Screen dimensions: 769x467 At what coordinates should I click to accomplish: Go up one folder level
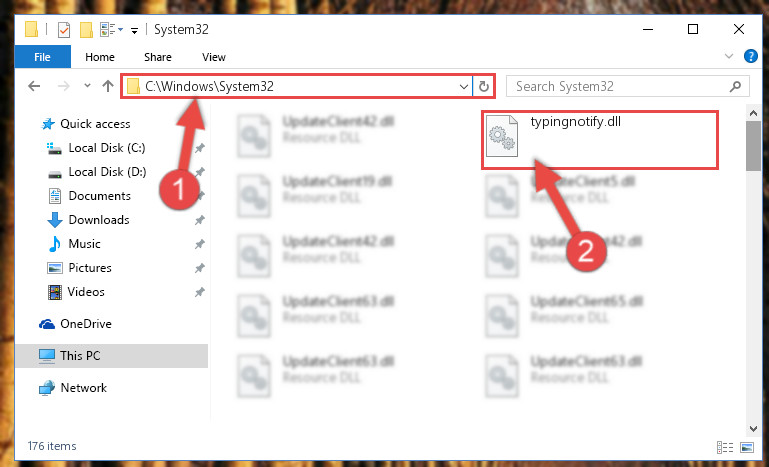pyautogui.click(x=108, y=86)
